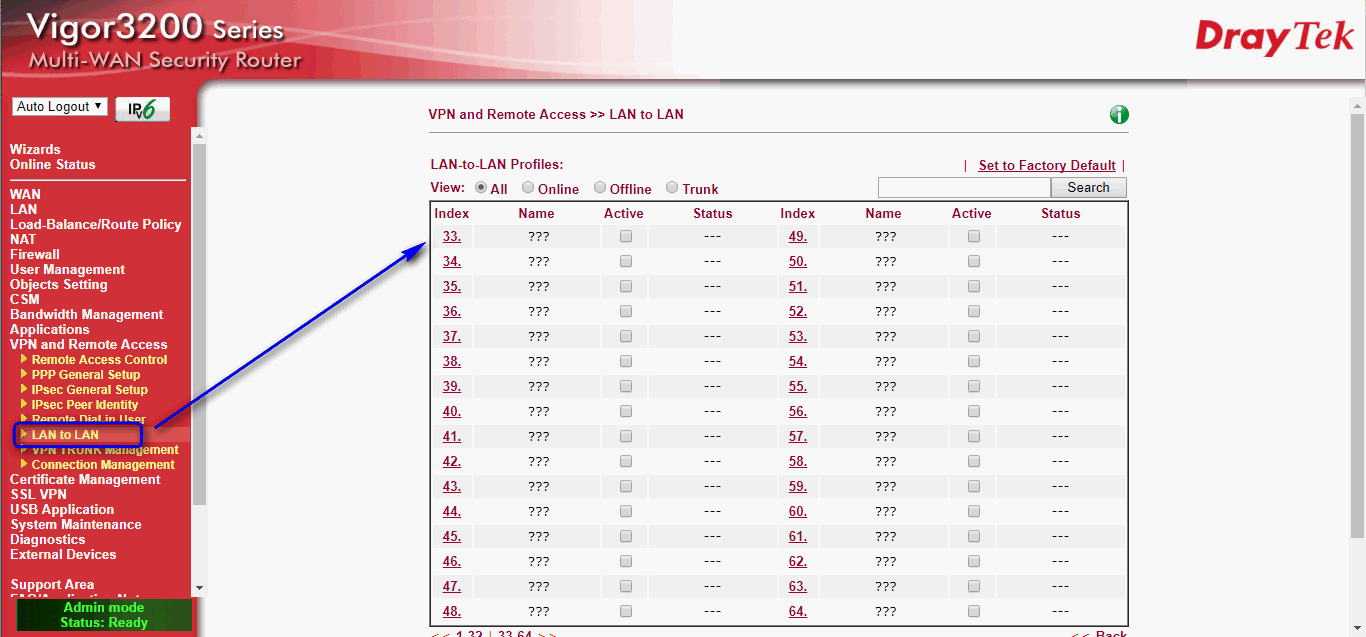Open IPsec Peer Identity submenu item
This screenshot has width=1366, height=637.
tap(85, 405)
